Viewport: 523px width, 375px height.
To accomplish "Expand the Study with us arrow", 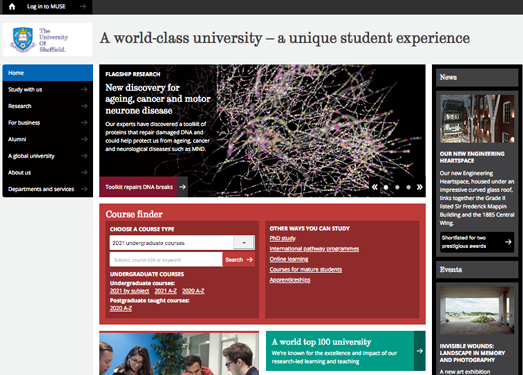I will (84, 89).
